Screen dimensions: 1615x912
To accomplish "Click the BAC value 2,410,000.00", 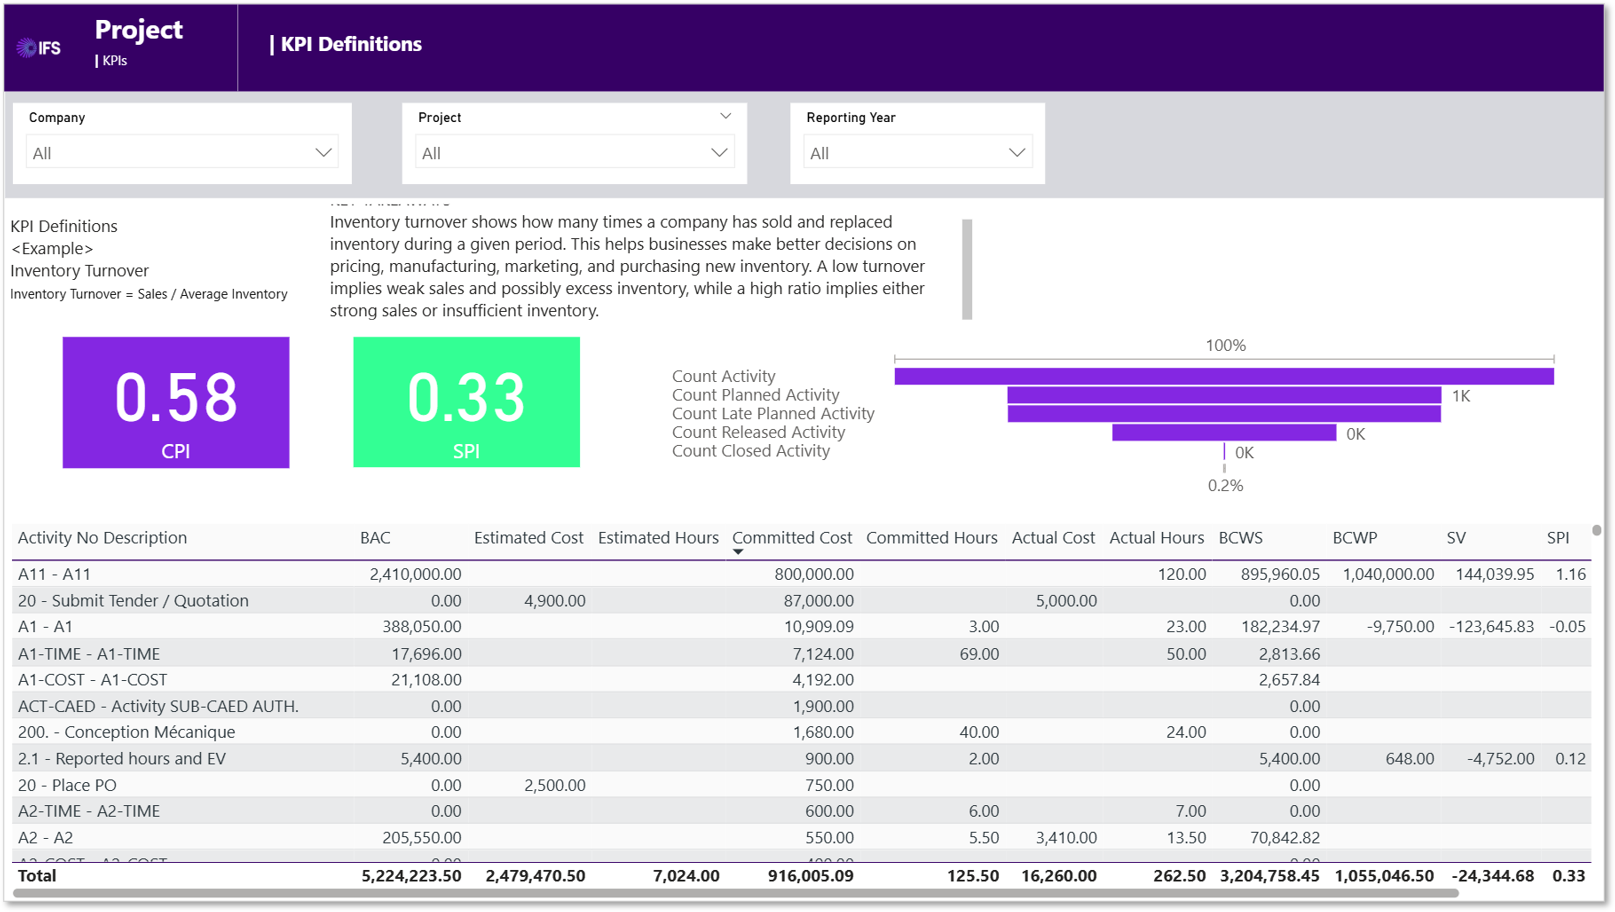I will (415, 574).
